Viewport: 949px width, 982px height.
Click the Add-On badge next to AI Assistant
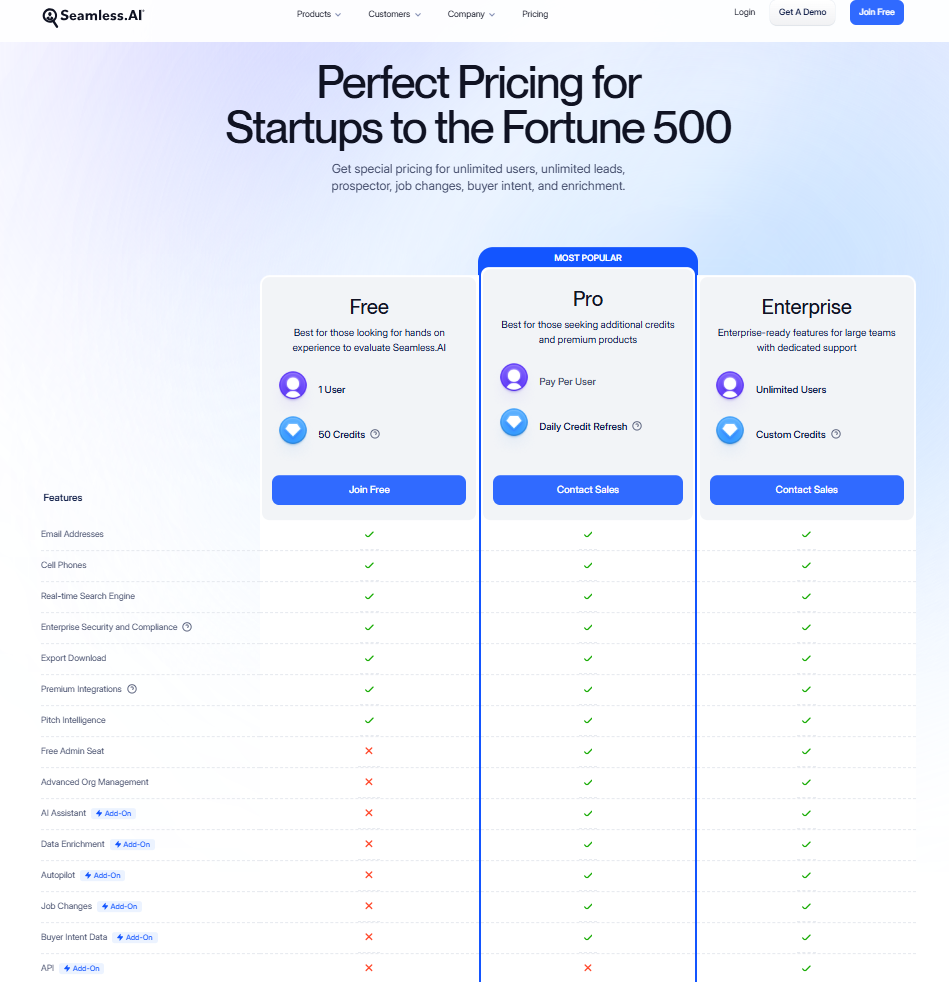pyautogui.click(x=113, y=813)
